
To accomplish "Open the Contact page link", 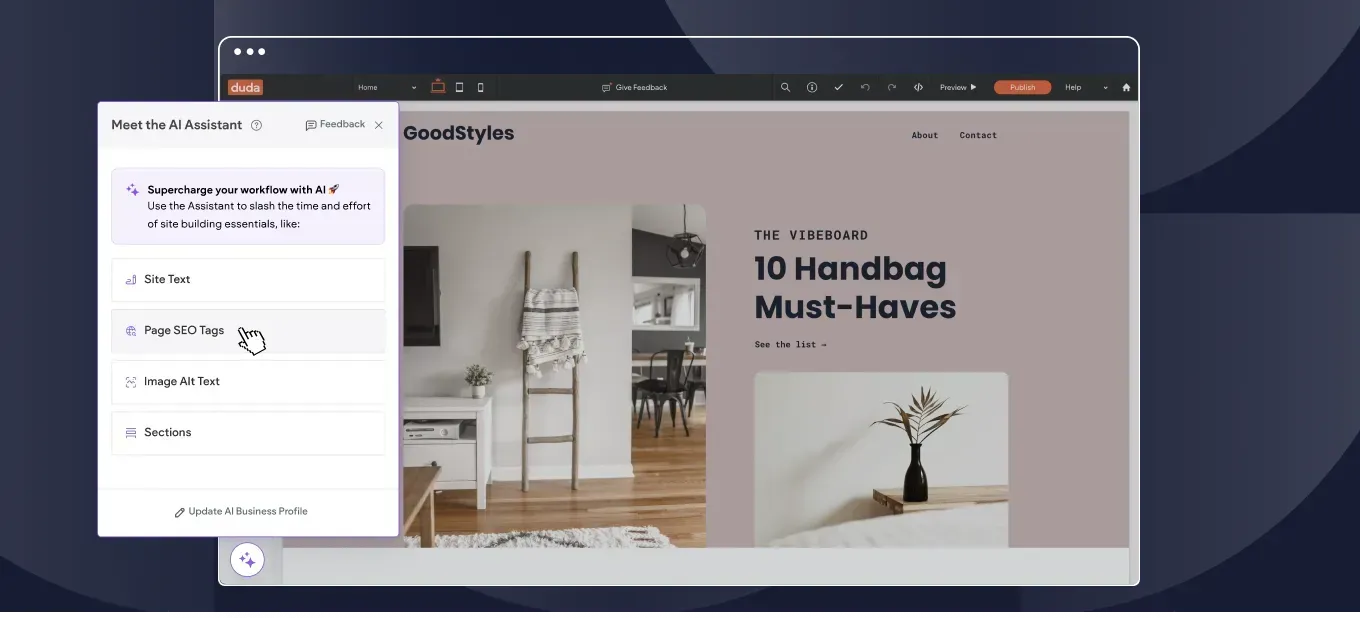I will point(978,135).
